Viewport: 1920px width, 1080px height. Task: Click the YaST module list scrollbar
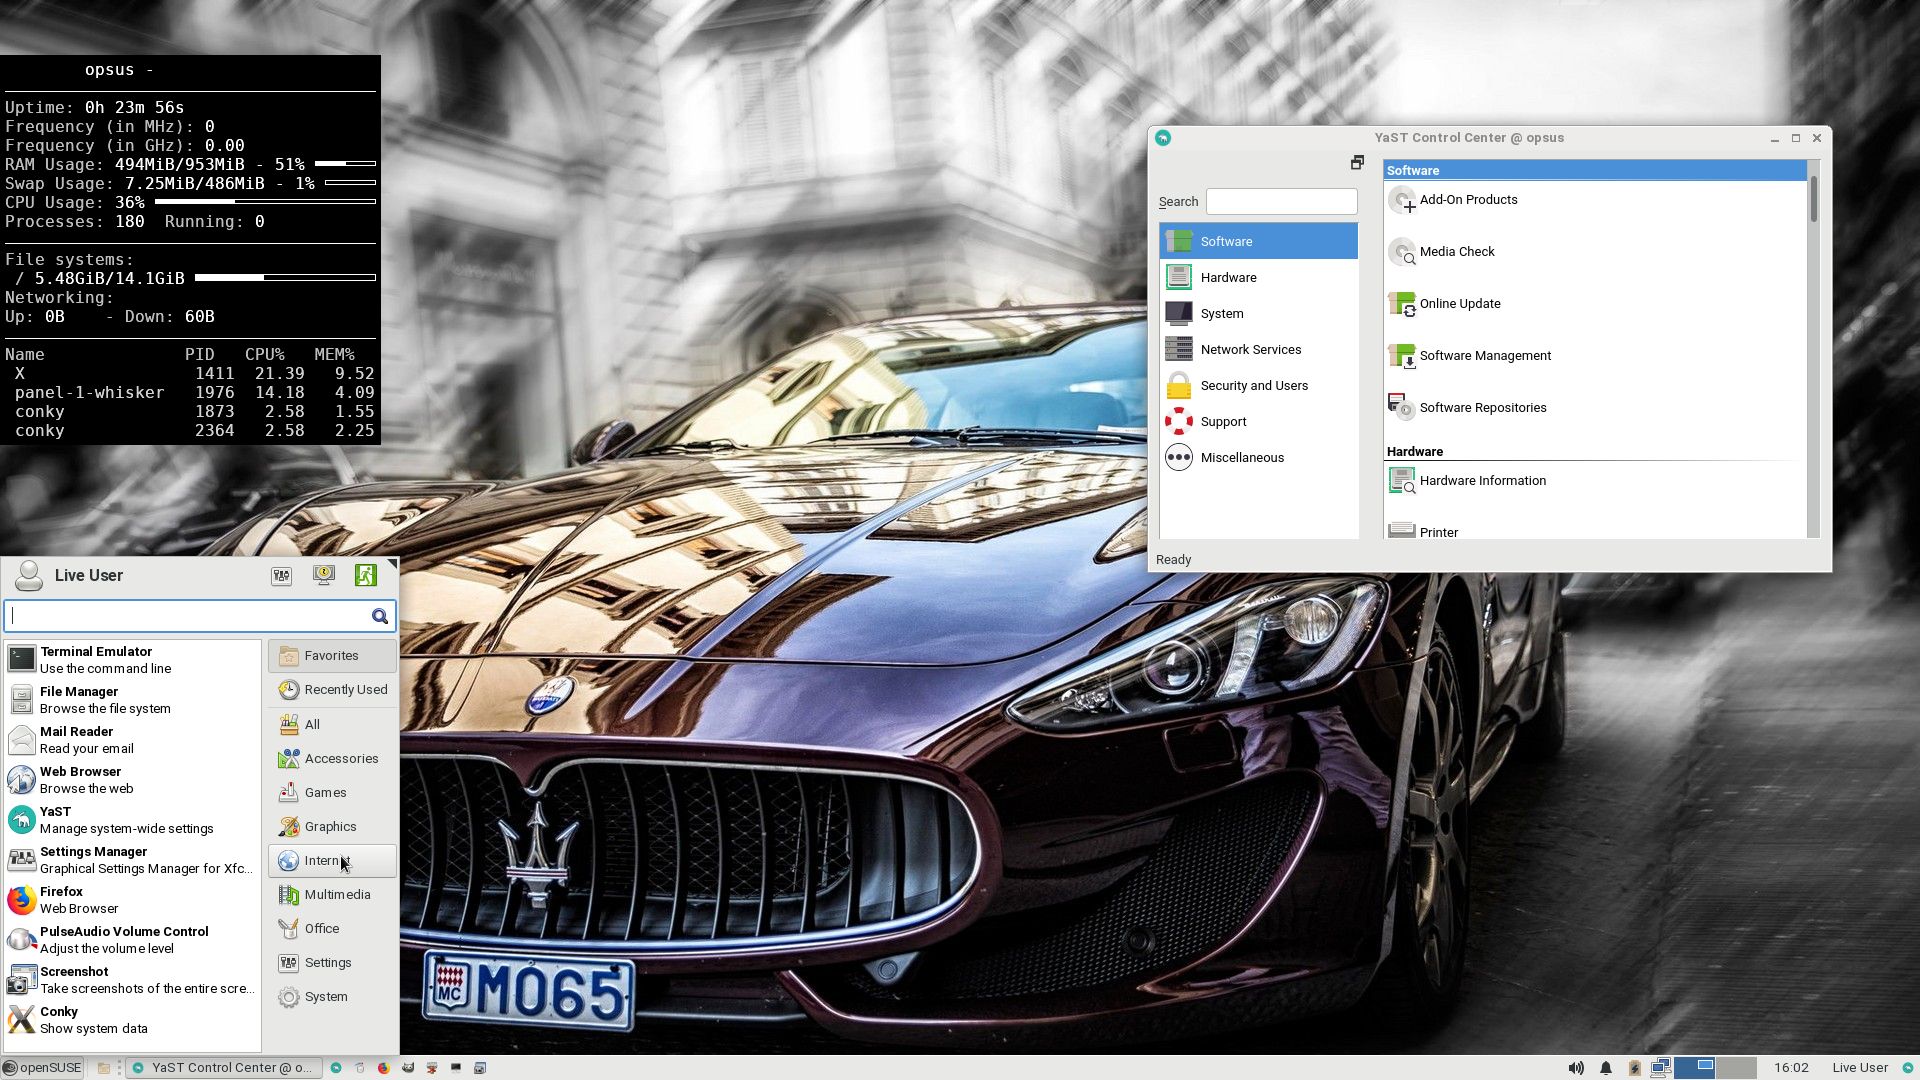point(1813,200)
